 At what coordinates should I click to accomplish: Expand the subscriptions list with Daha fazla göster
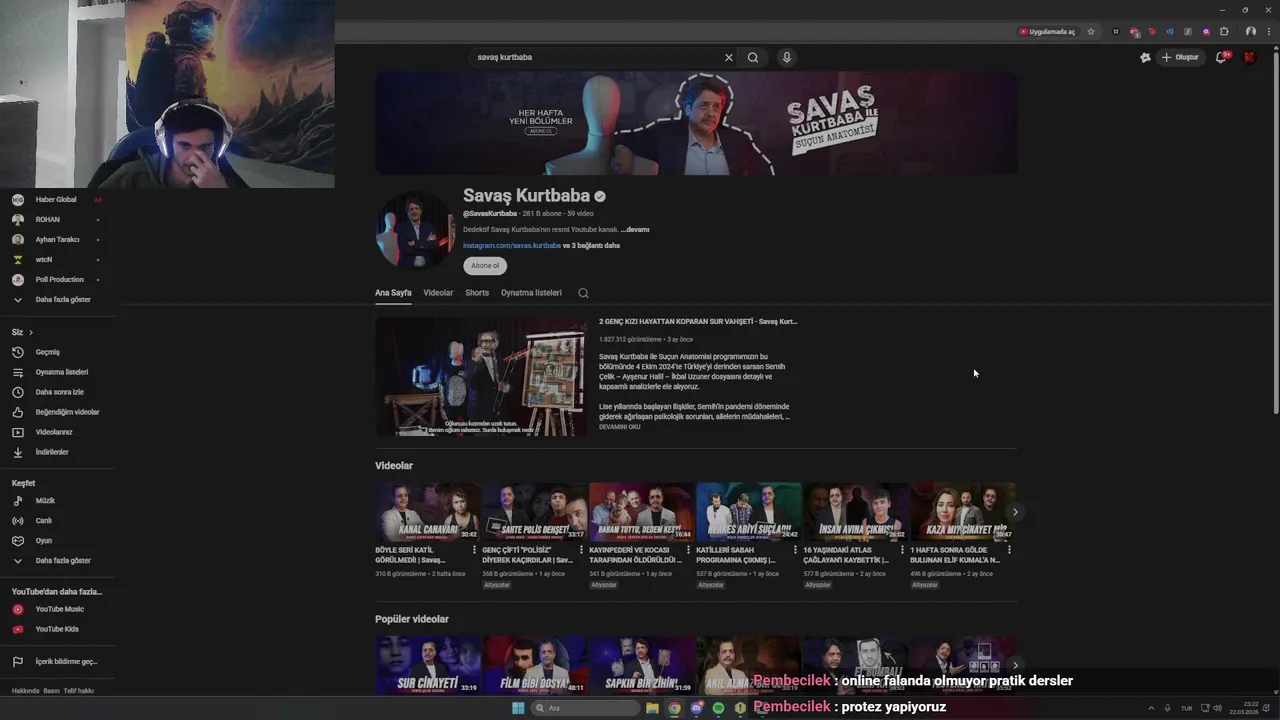(x=56, y=299)
